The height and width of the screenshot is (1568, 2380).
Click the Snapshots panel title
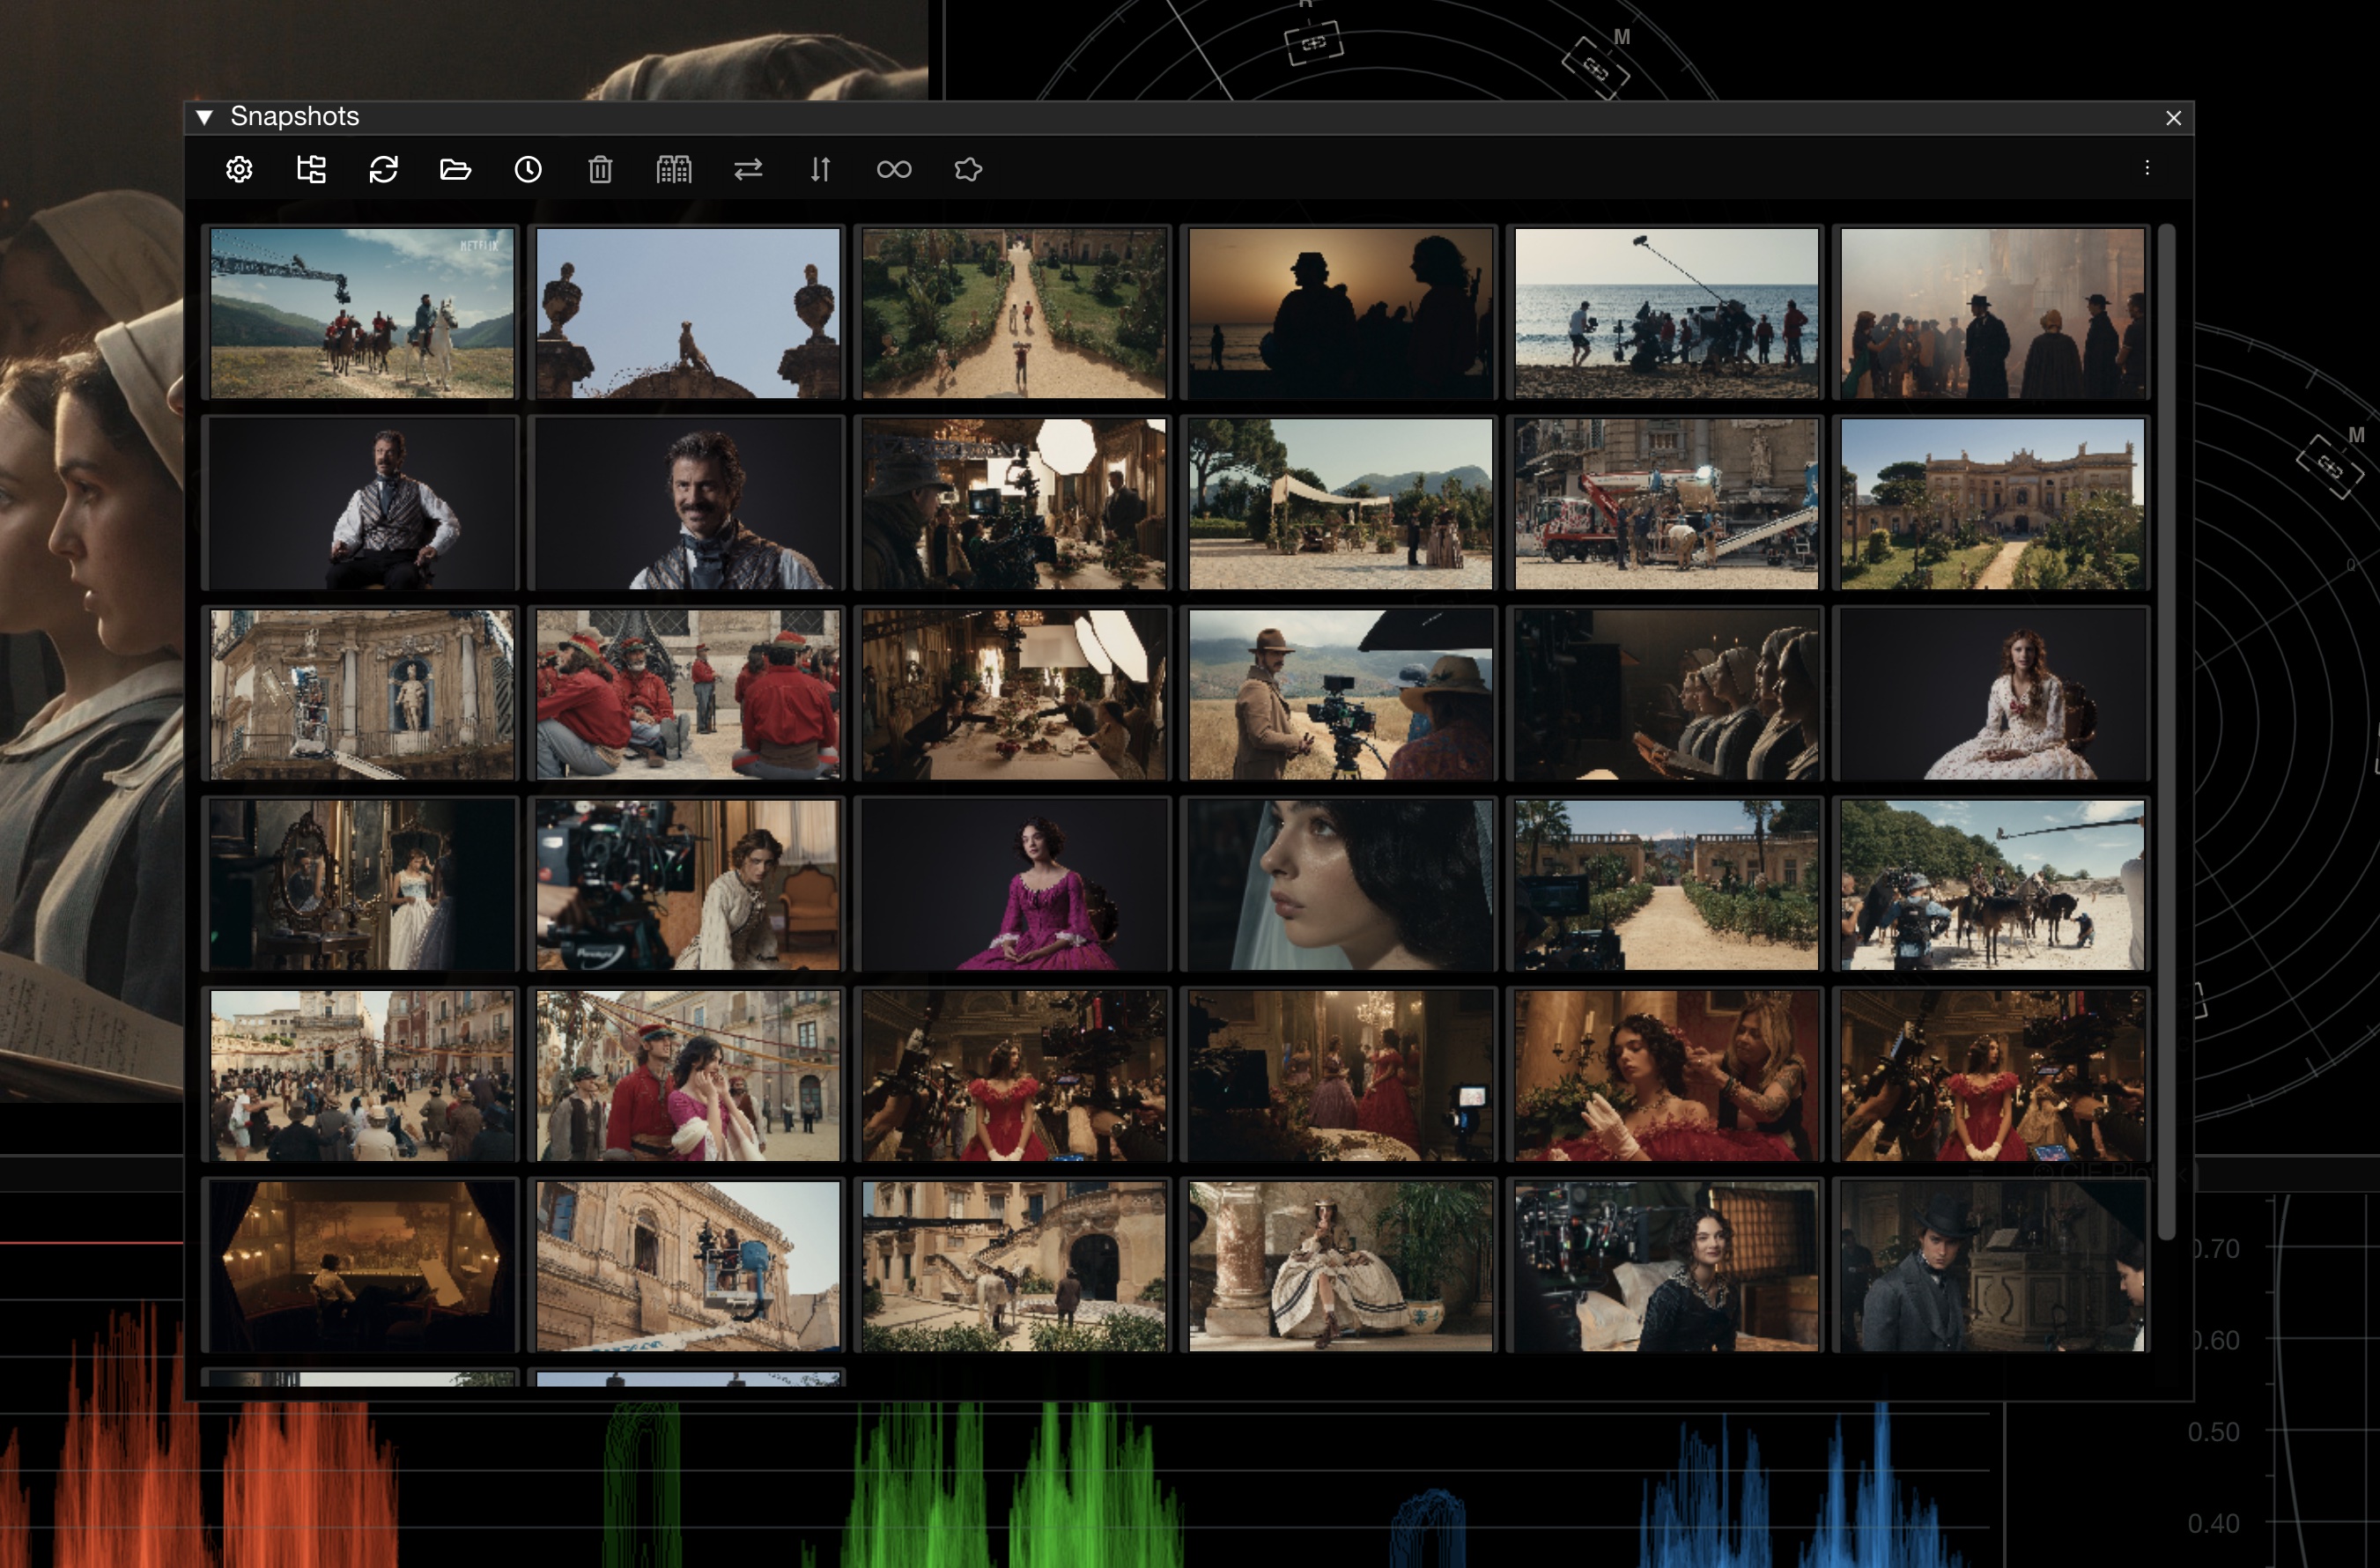click(294, 117)
